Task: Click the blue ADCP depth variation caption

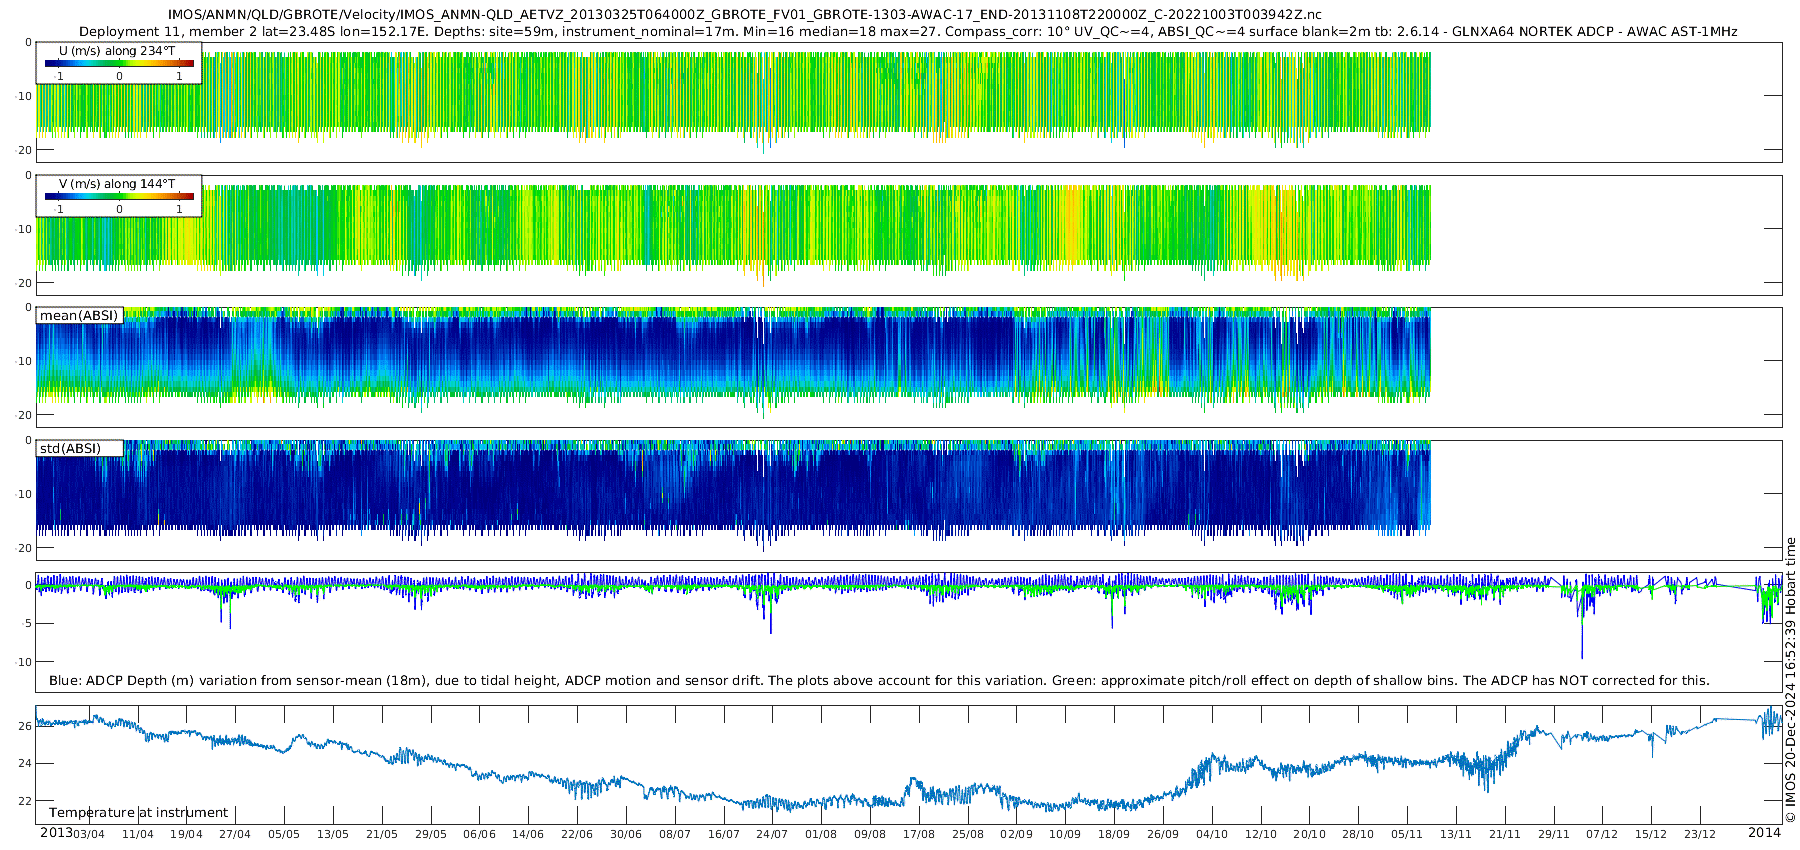Action: pos(879,681)
